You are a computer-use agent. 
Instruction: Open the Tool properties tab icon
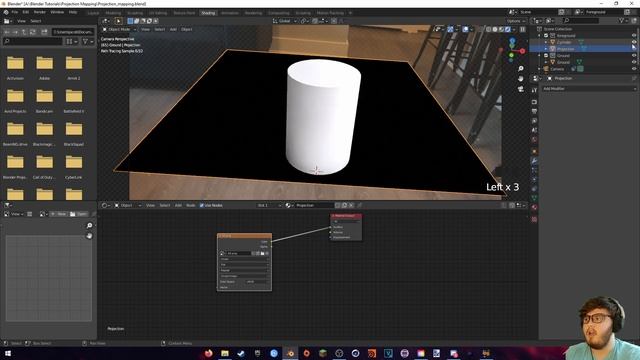[534, 90]
